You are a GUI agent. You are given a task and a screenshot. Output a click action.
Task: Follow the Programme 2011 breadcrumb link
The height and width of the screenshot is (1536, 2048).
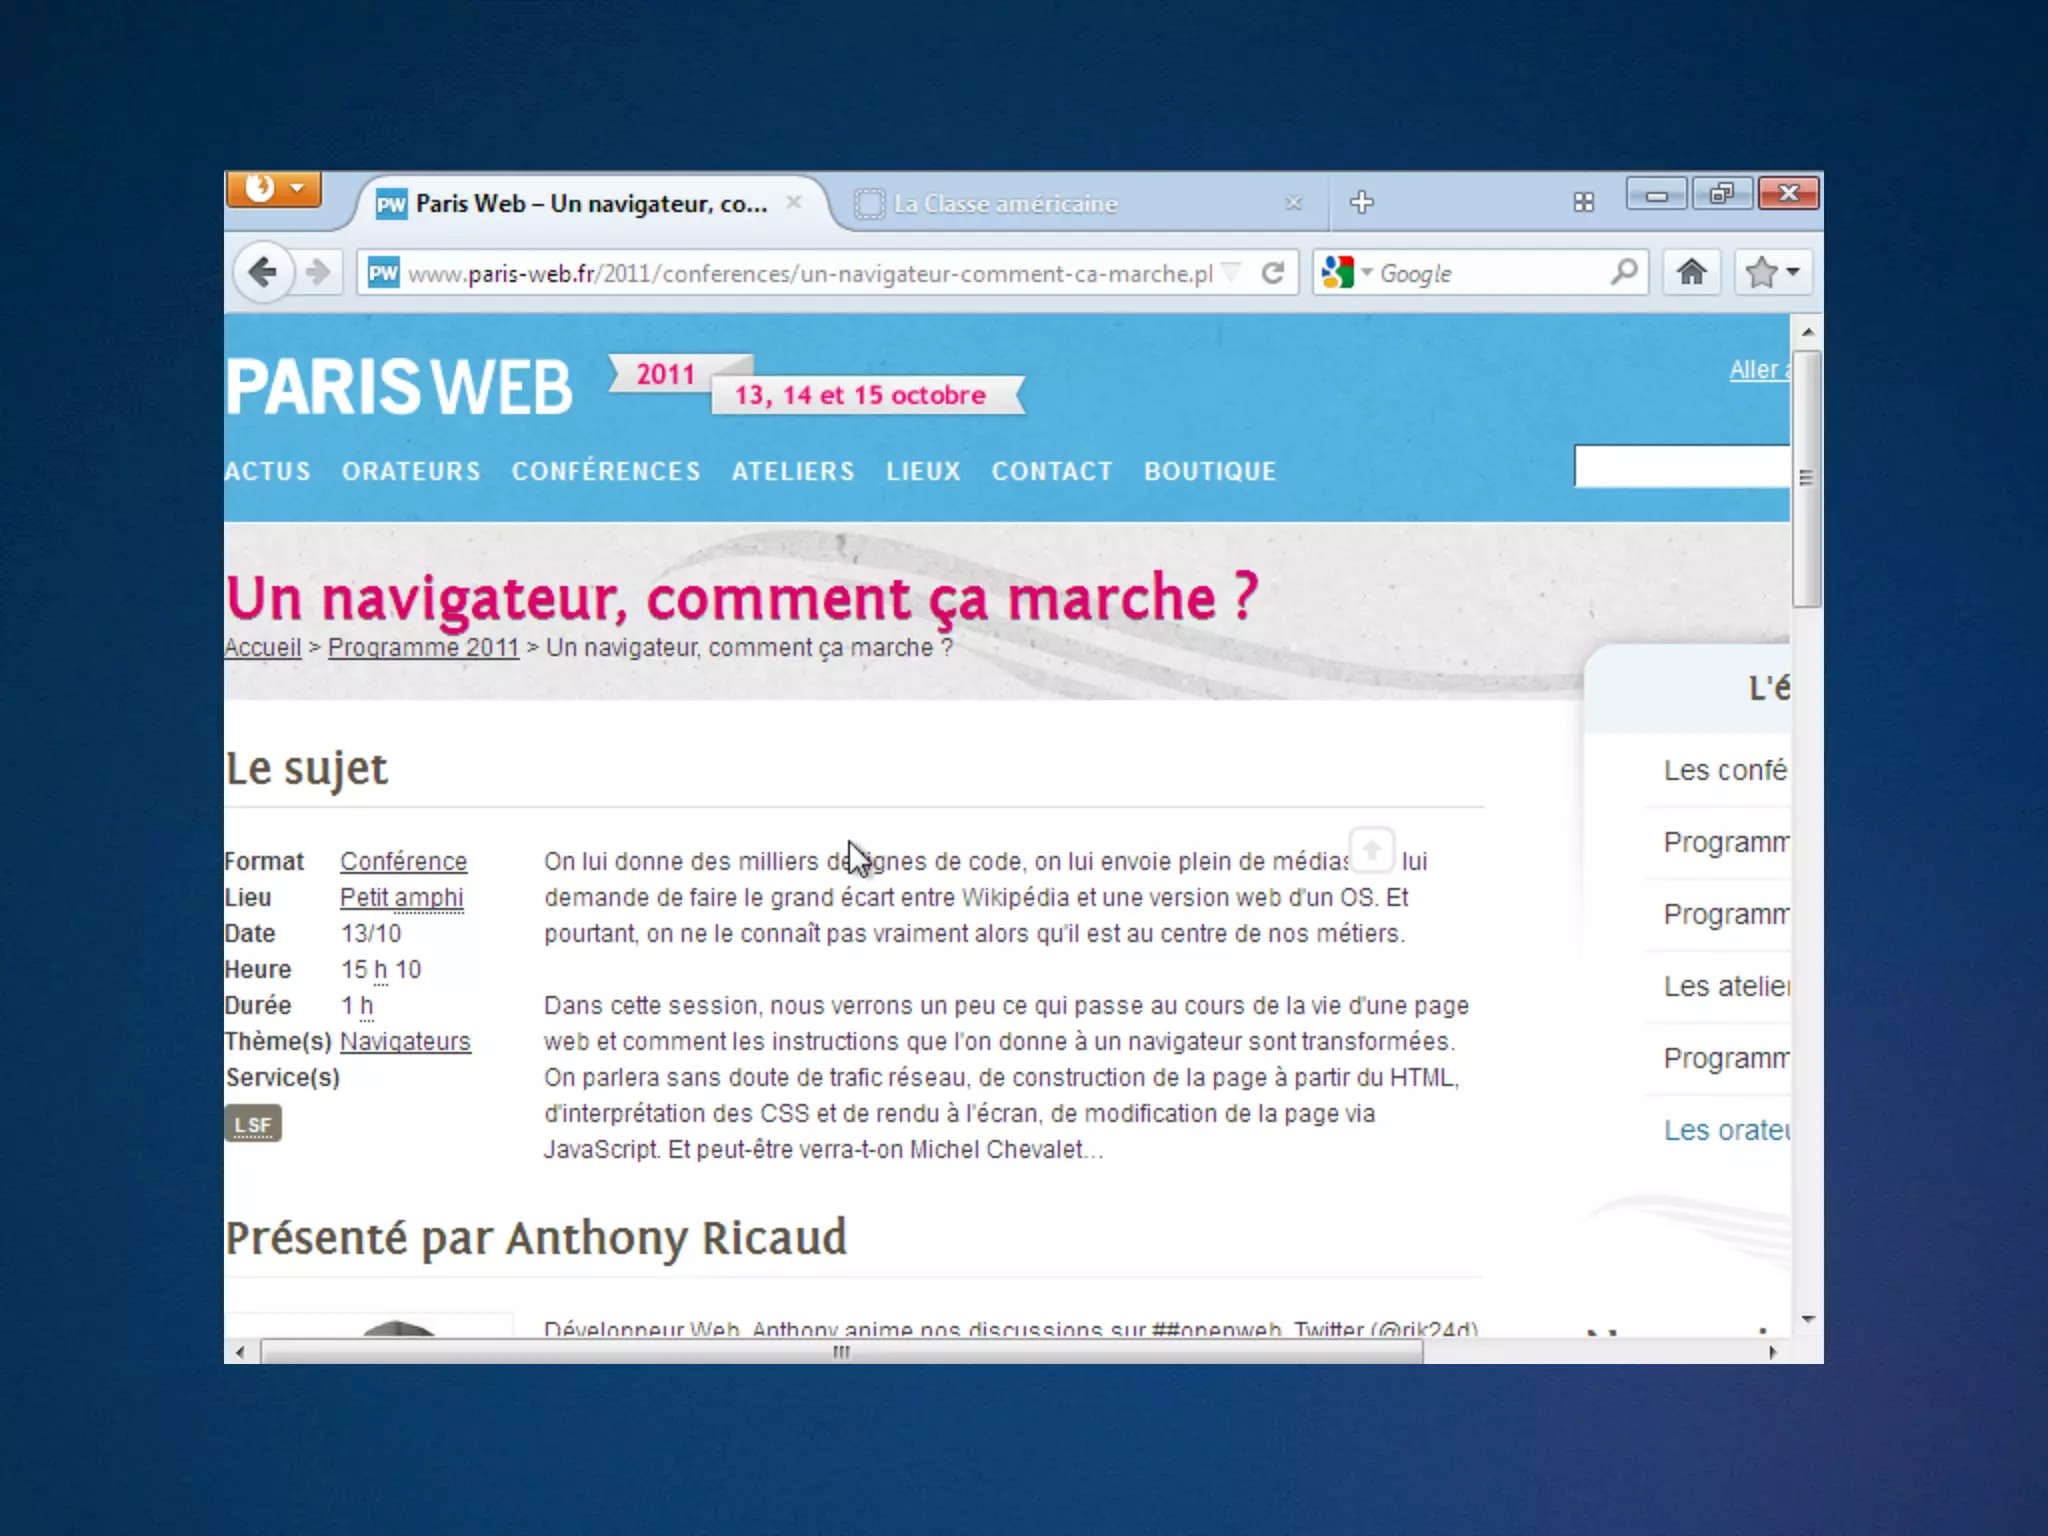423,648
